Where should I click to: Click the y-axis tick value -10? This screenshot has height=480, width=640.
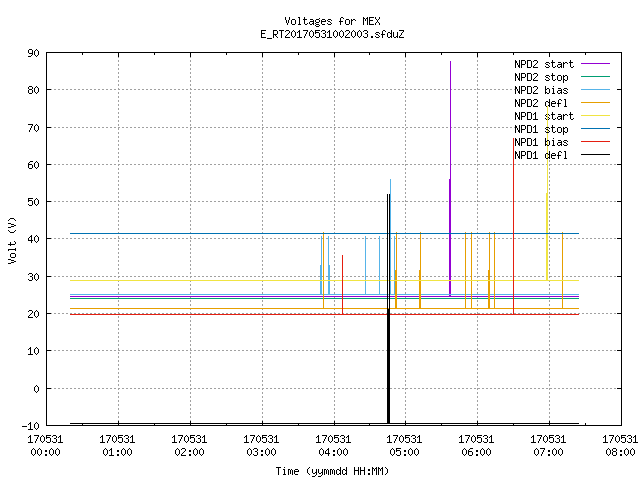pyautogui.click(x=31, y=426)
